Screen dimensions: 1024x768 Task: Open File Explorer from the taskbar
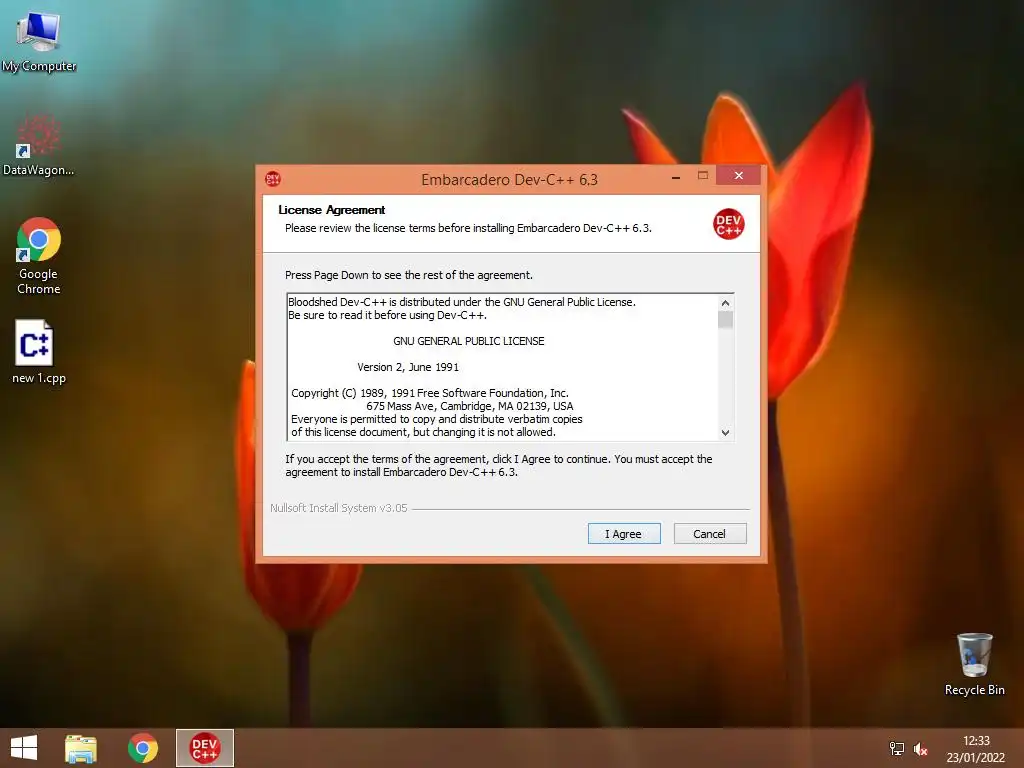point(81,748)
